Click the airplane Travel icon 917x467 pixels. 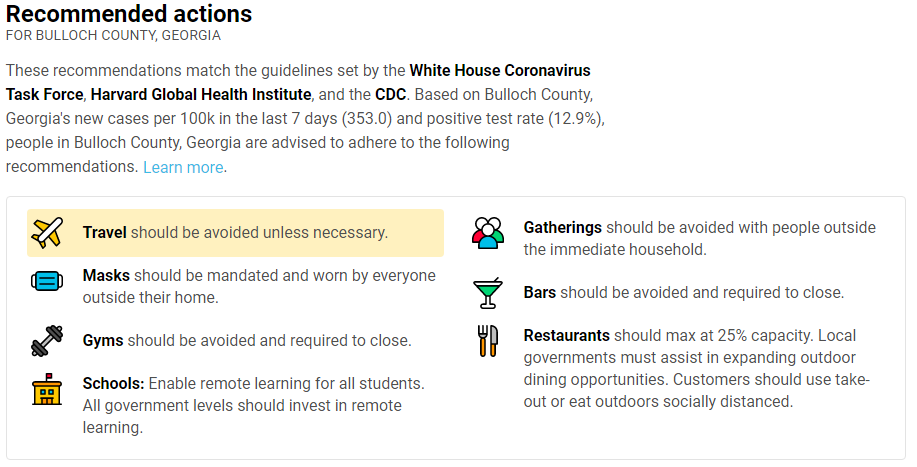pos(47,233)
